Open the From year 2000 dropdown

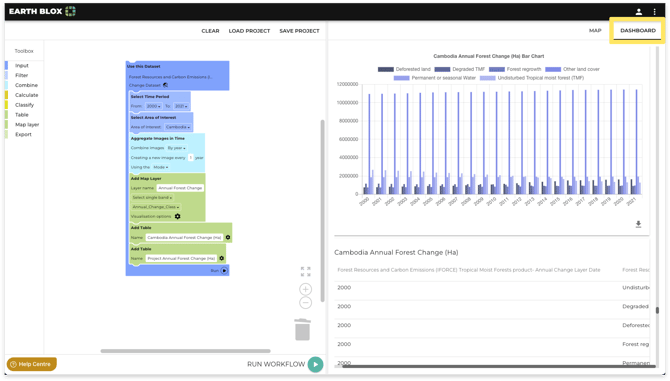coord(153,106)
